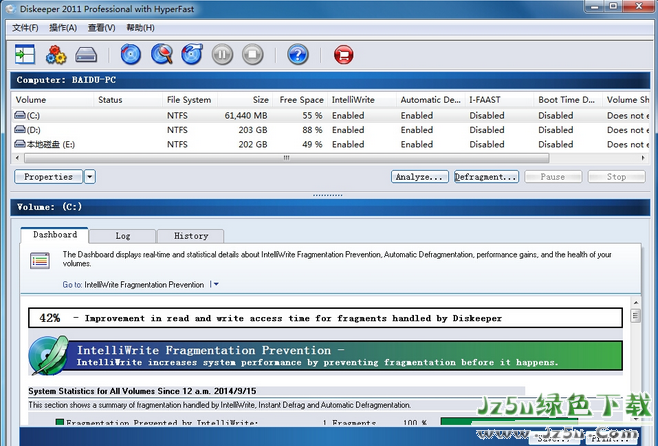Click Go to IntelliWrite Fragmentation Prevention link
This screenshot has width=658, height=446.
[144, 284]
